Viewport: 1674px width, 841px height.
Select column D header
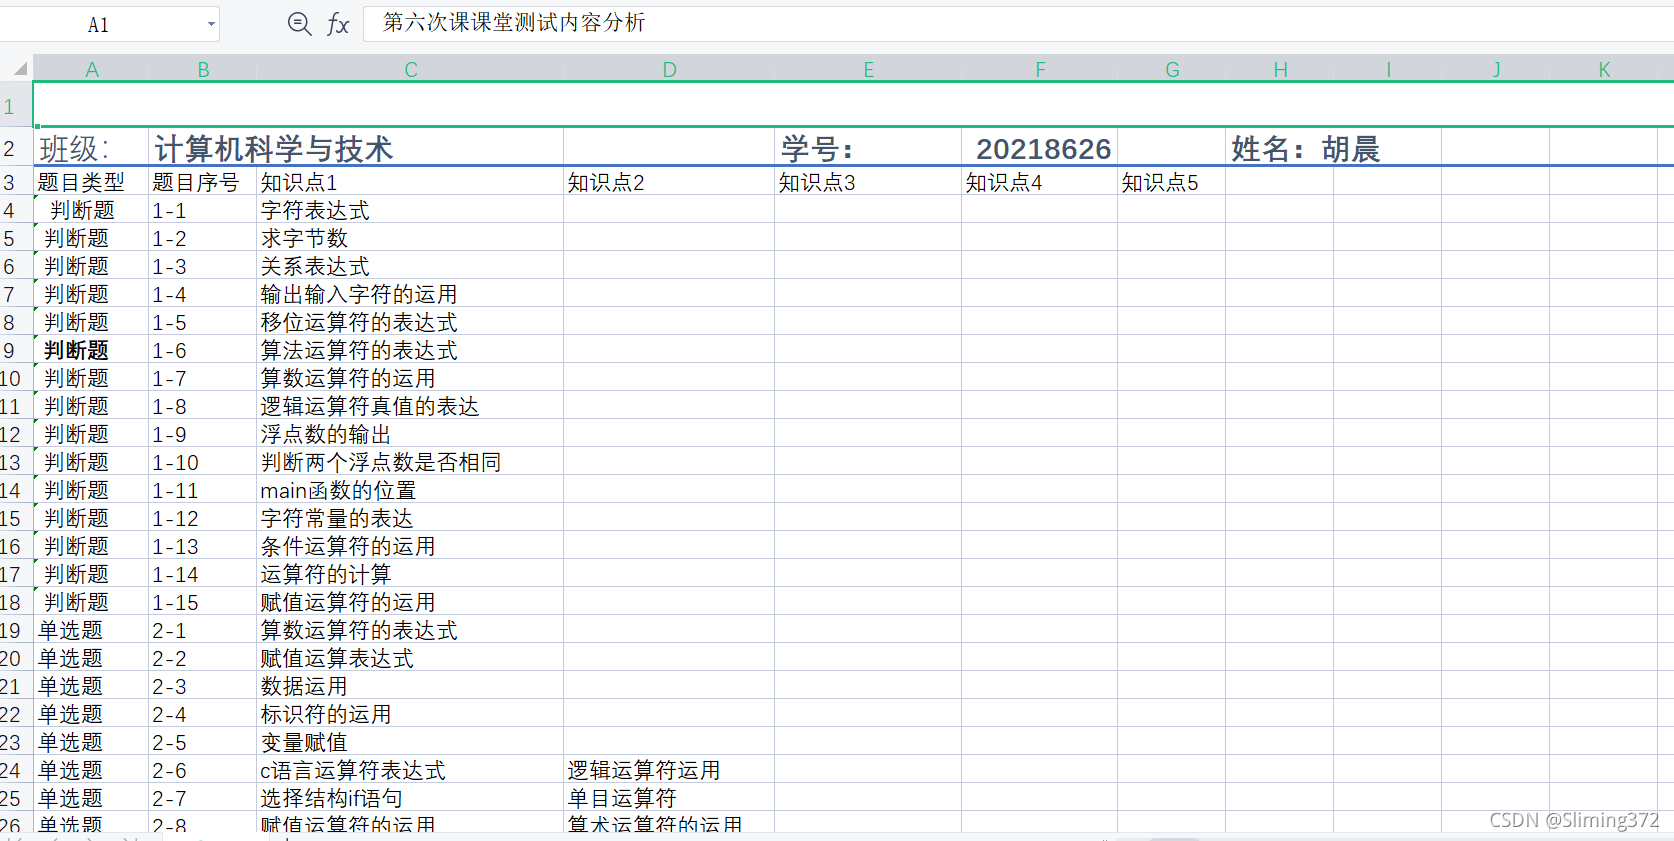pos(669,69)
